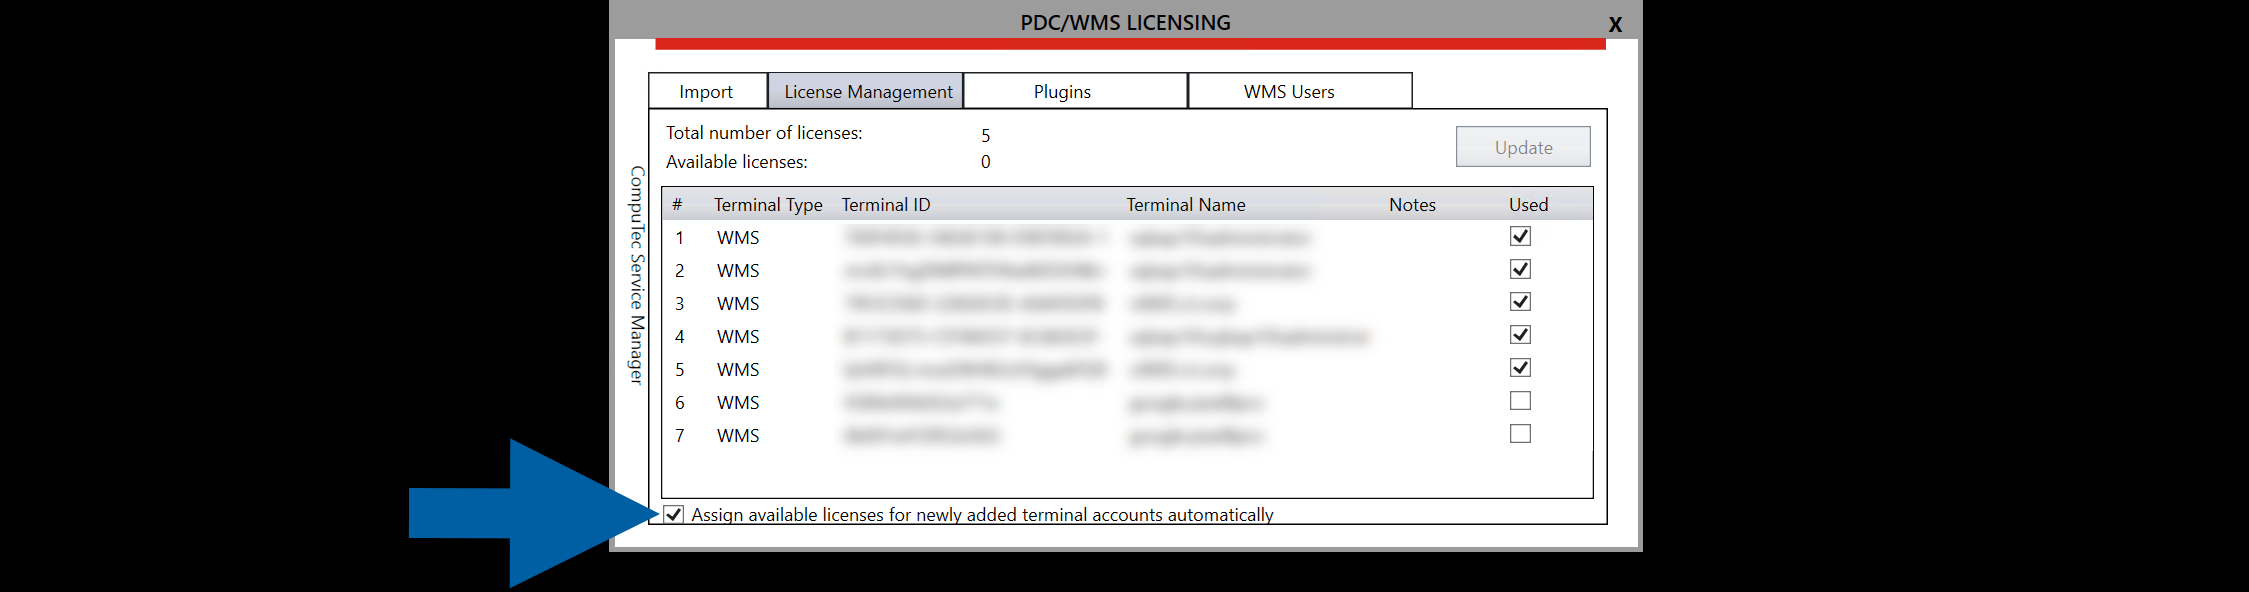Click the Used column header
This screenshot has height=592, width=2249.
point(1528,204)
